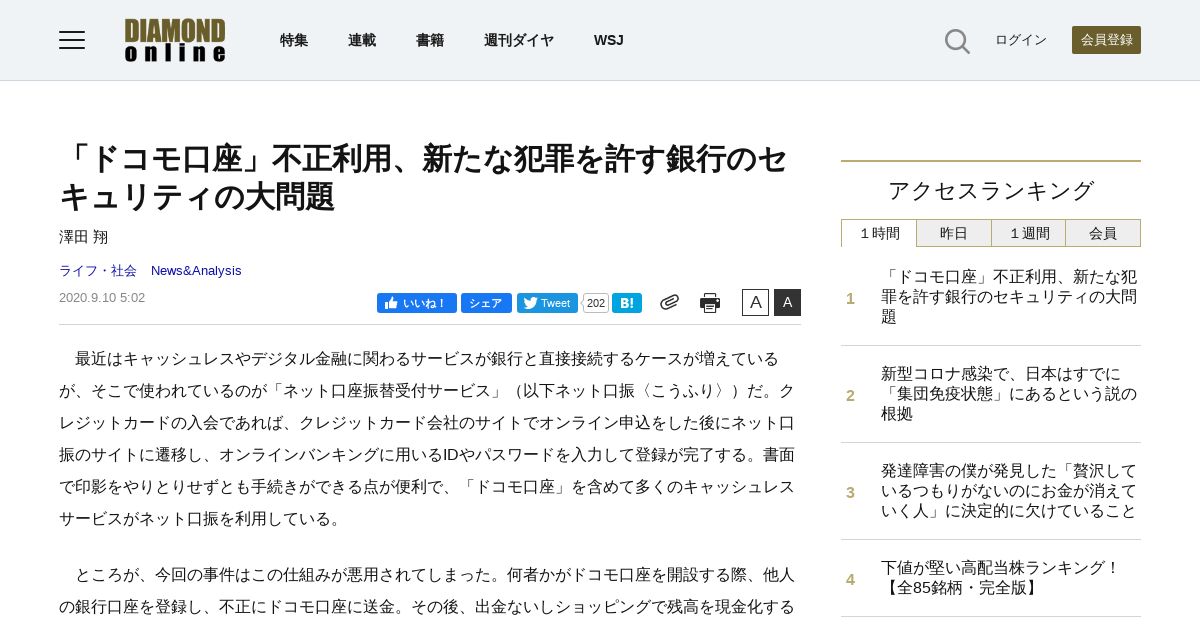Open ranking article 発達障害の僕が発見した

1009,491
